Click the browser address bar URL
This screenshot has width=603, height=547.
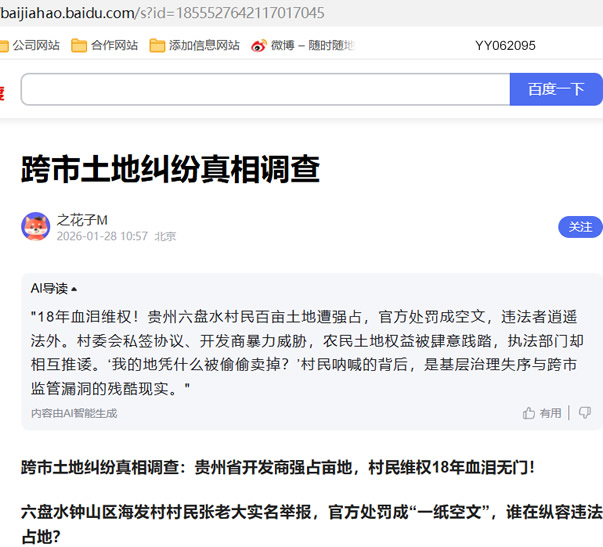pos(162,13)
